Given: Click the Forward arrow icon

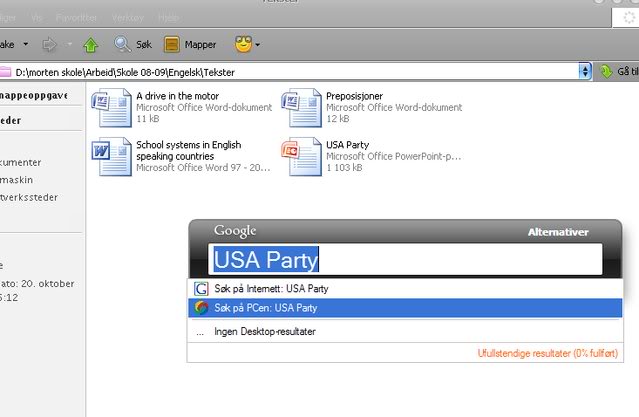Looking at the screenshot, I should click(x=49, y=44).
